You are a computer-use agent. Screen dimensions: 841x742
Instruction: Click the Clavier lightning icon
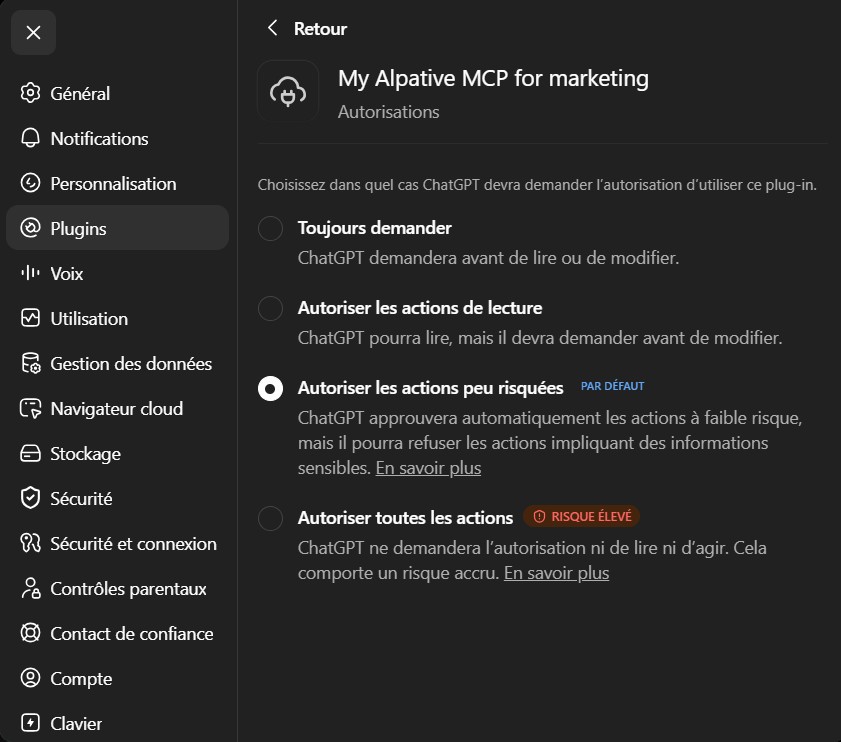pos(31,723)
